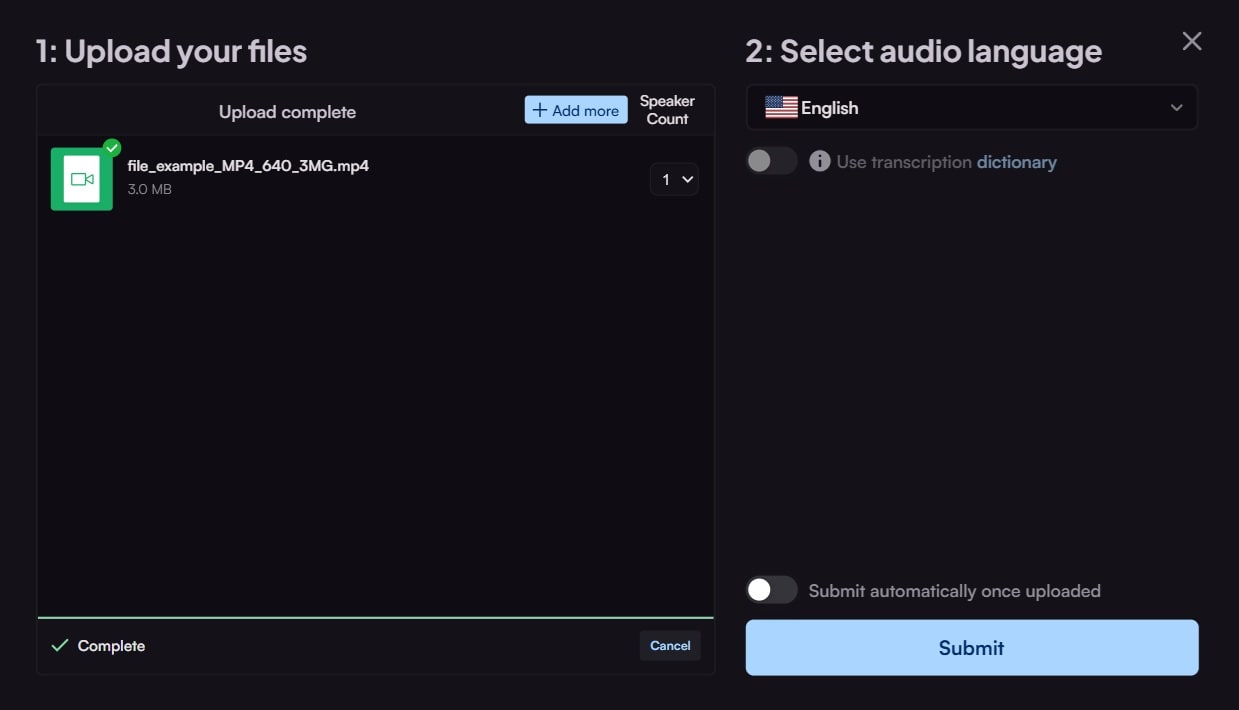Open the Speaker Count dropdown showing 1
This screenshot has width=1239, height=710.
(x=674, y=179)
